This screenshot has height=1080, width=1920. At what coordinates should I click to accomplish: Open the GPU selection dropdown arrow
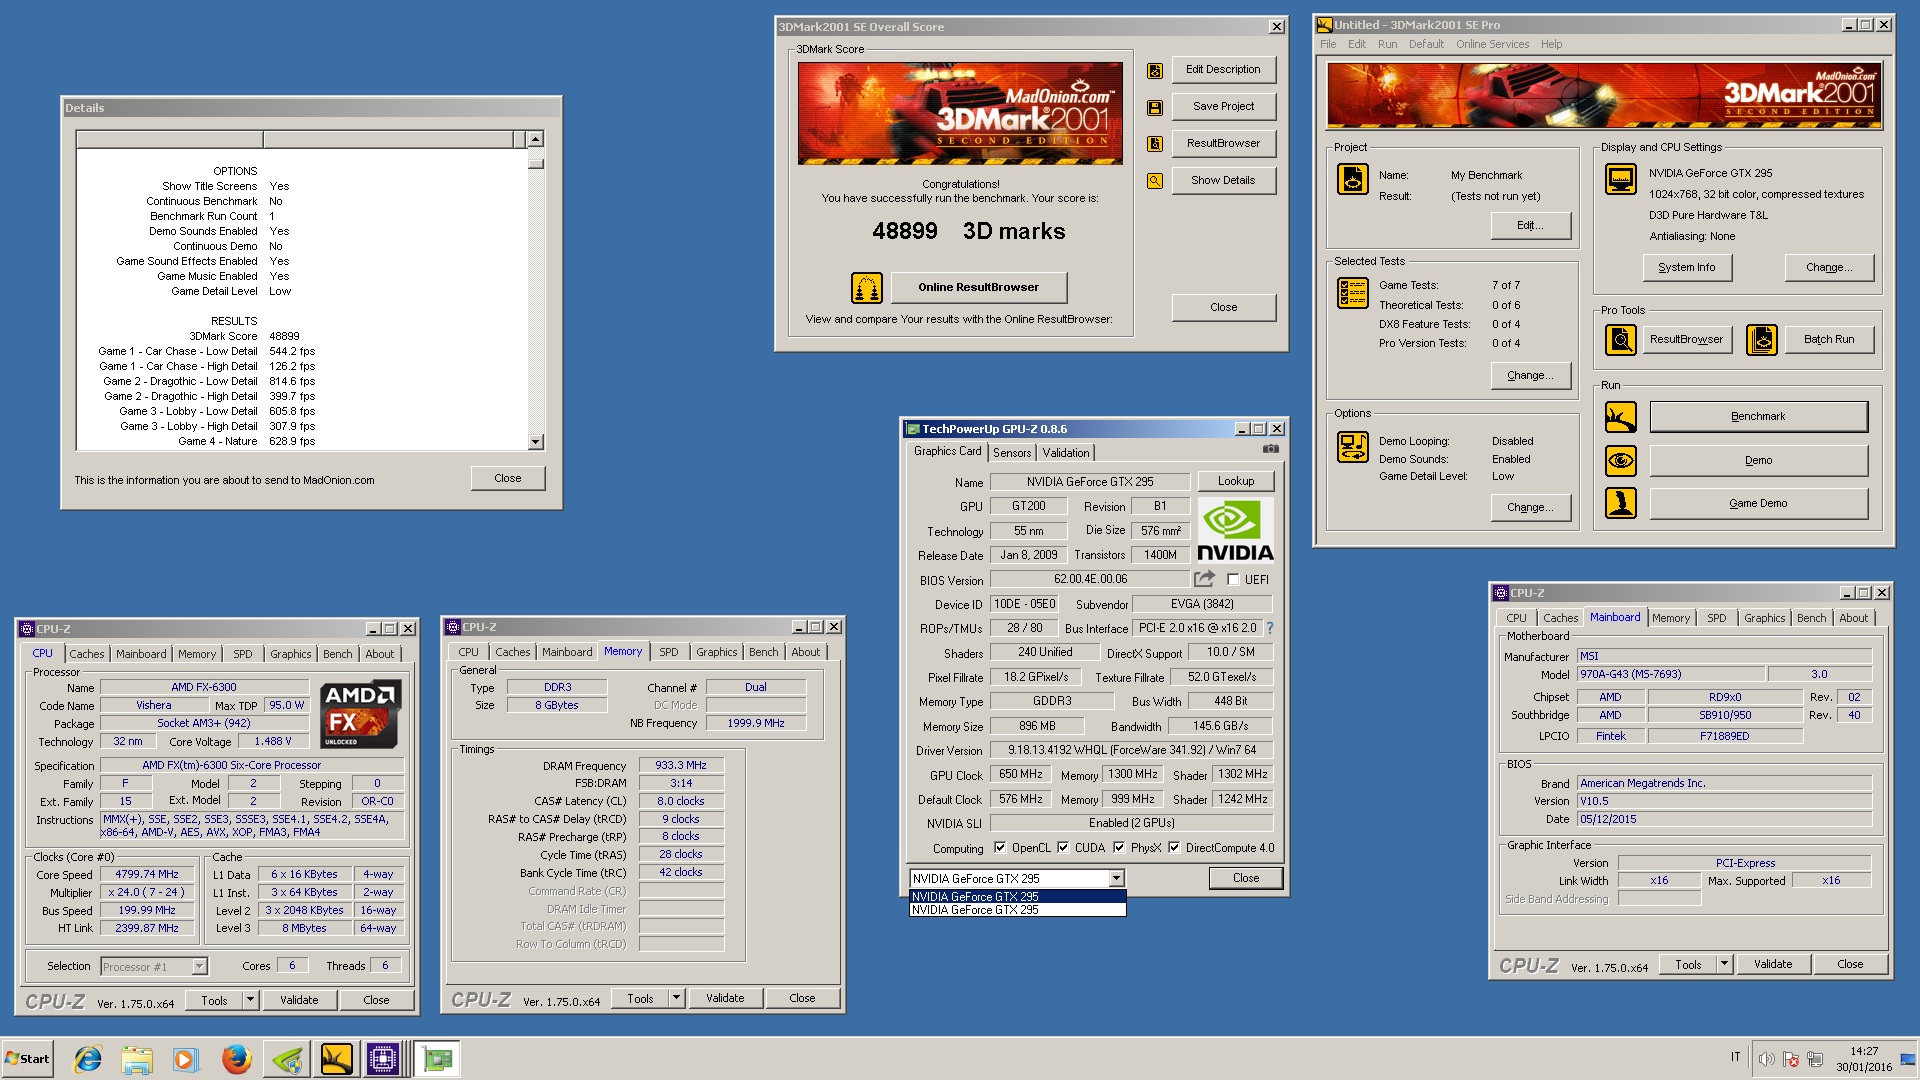click(x=1116, y=879)
